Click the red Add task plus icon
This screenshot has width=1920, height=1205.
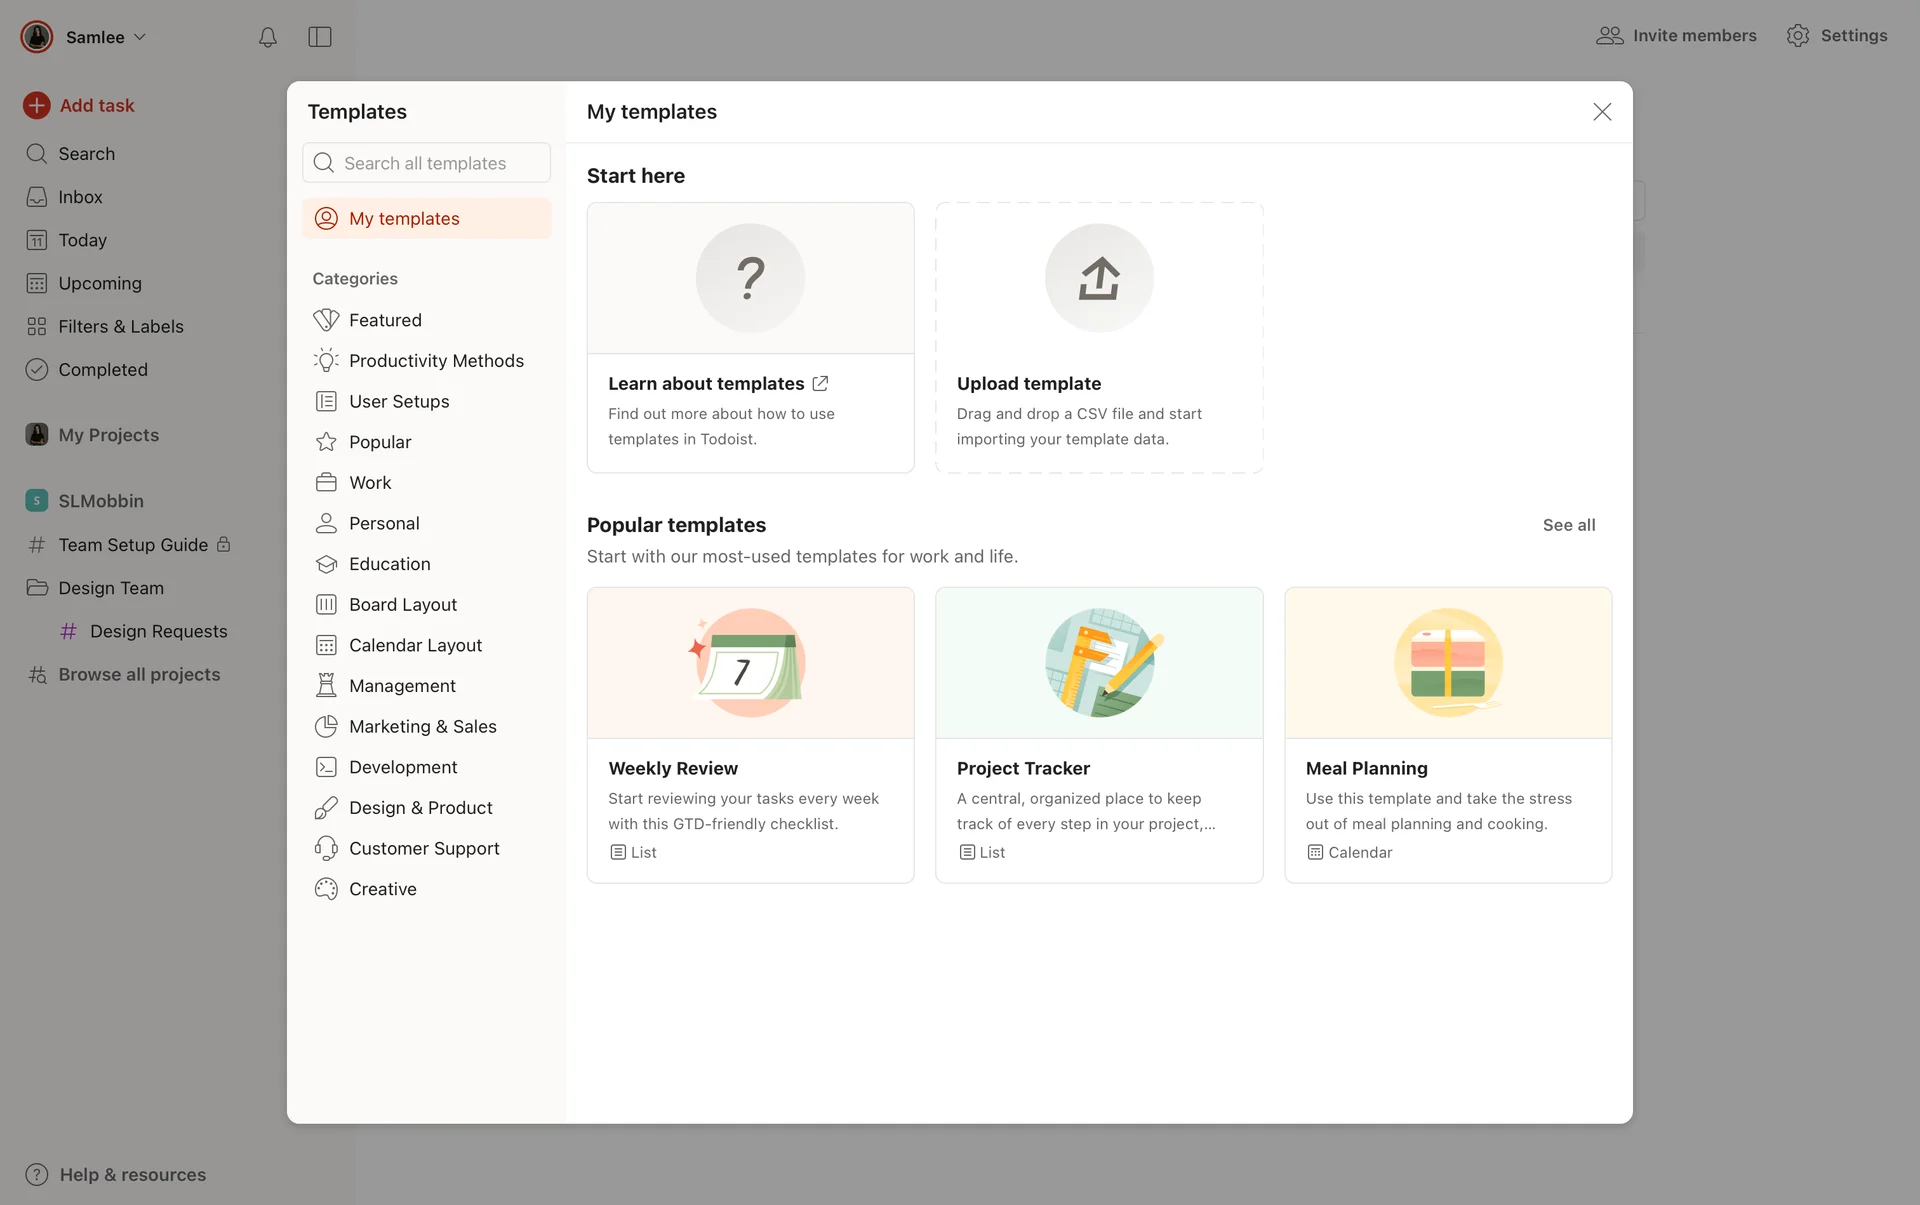click(37, 105)
